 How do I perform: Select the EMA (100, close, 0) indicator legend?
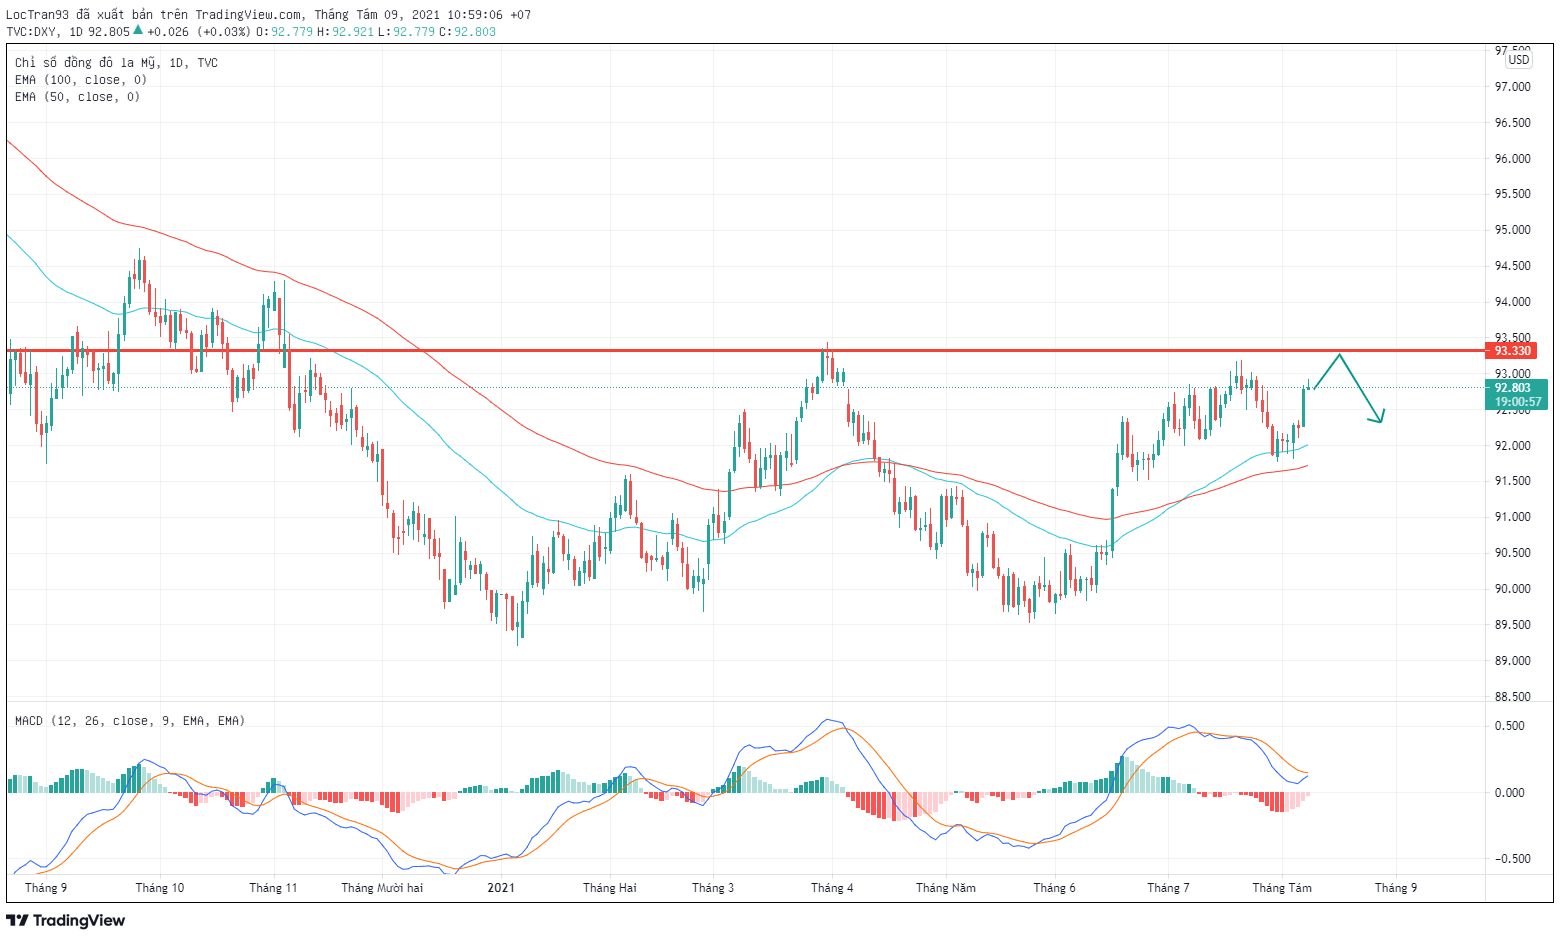pos(81,80)
